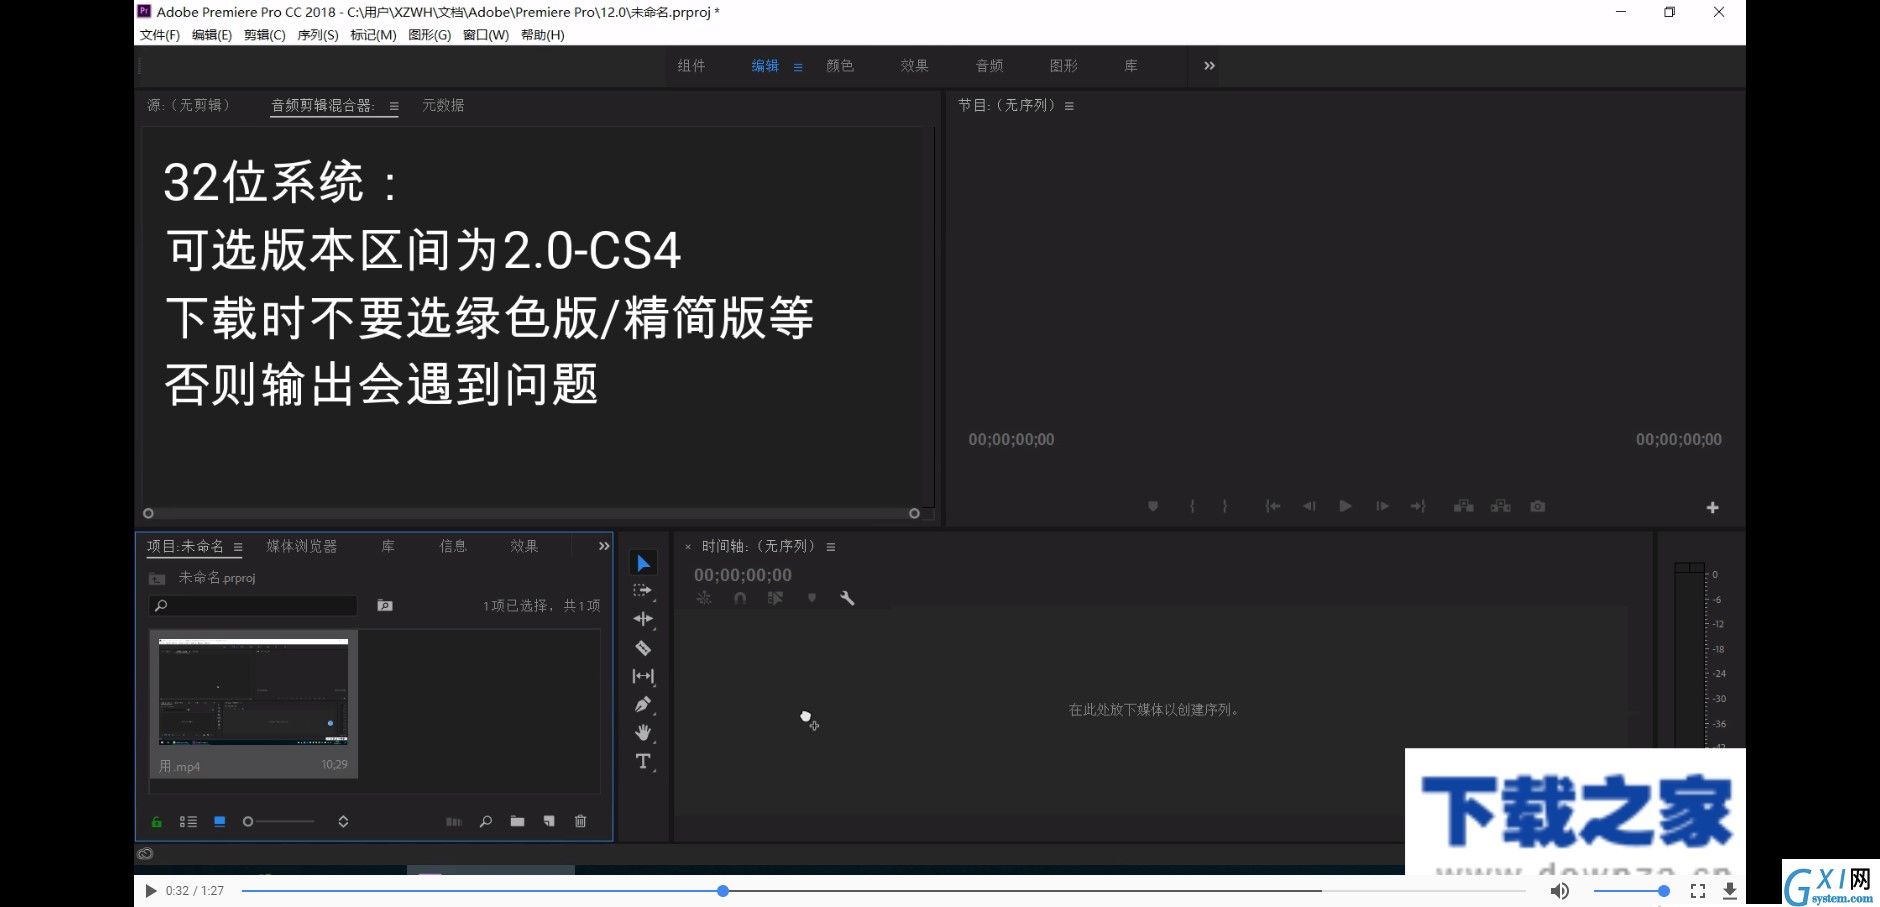Select the Pen tool
The image size is (1880, 907).
(x=643, y=704)
